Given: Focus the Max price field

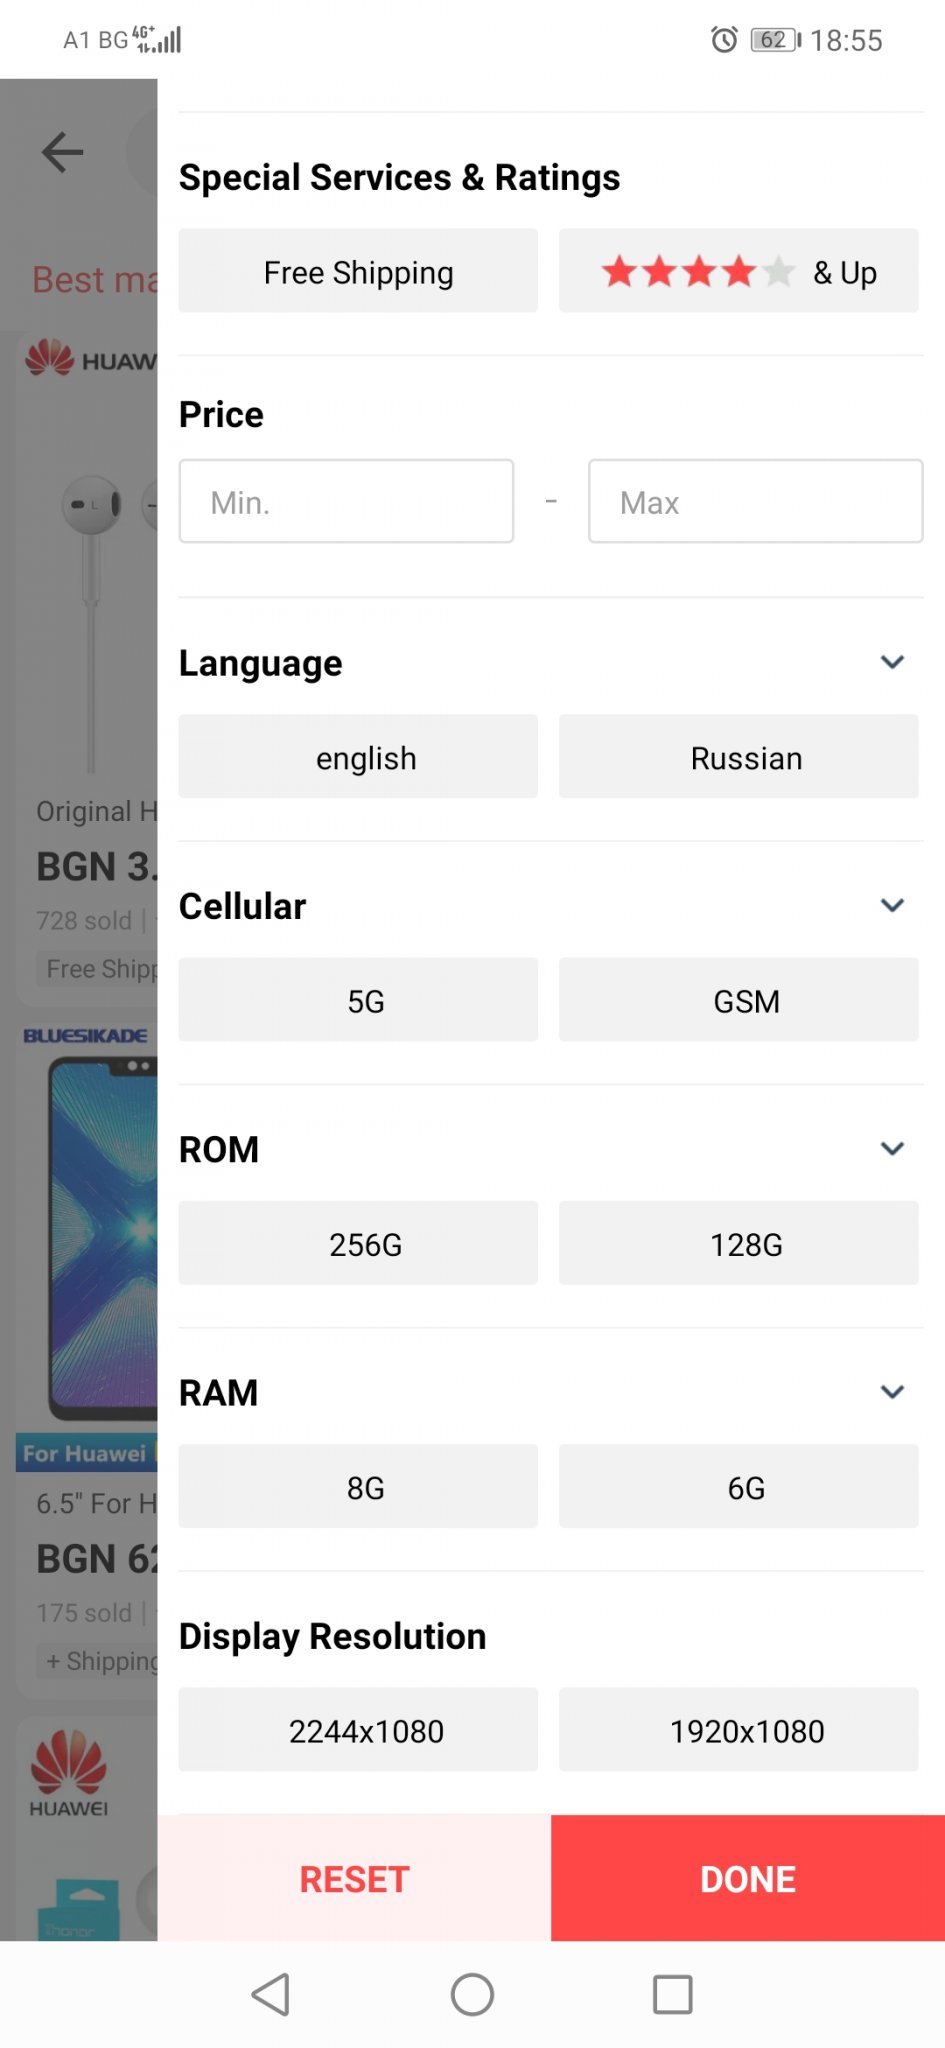Looking at the screenshot, I should (755, 502).
